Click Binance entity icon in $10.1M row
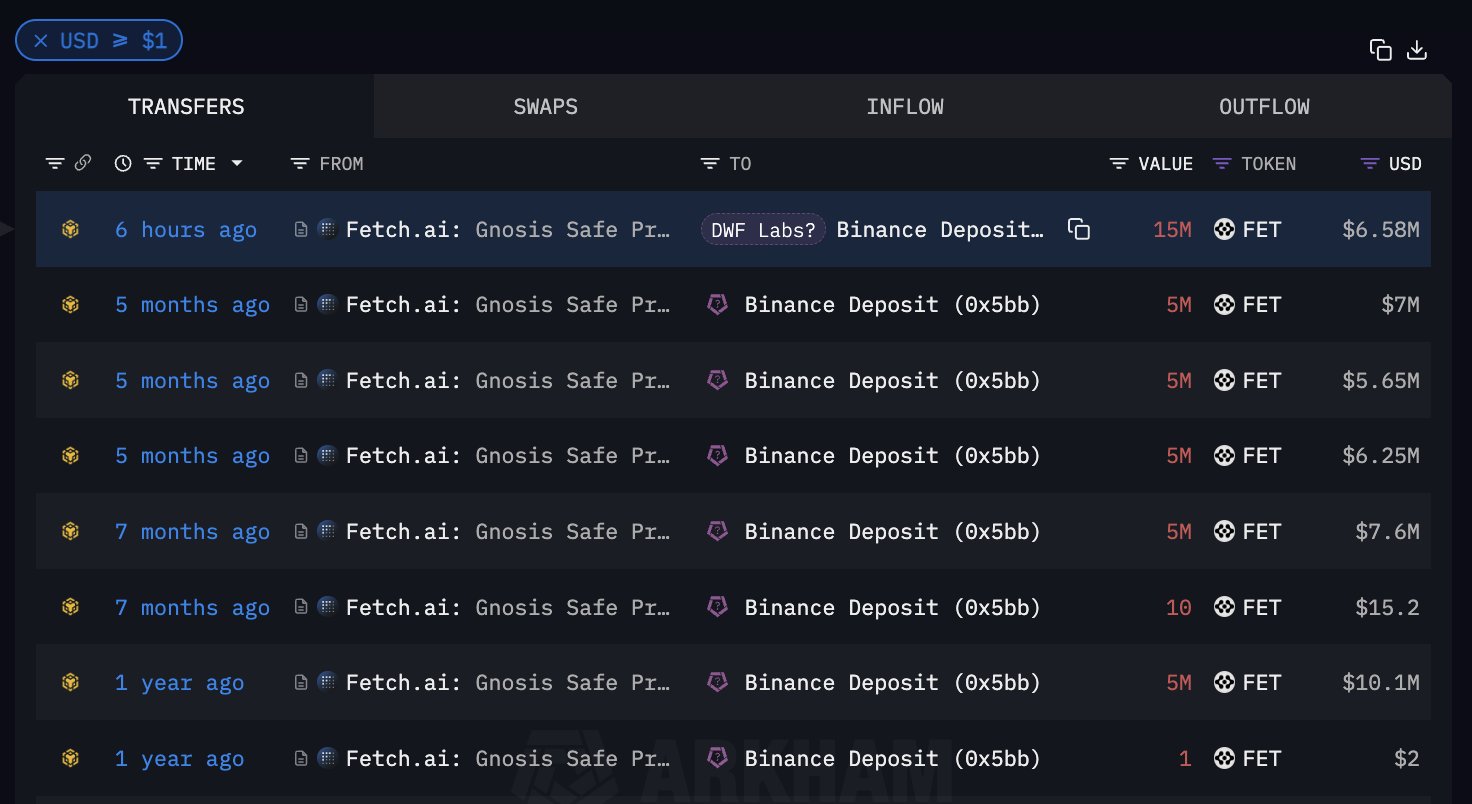This screenshot has width=1472, height=804. [x=717, y=682]
